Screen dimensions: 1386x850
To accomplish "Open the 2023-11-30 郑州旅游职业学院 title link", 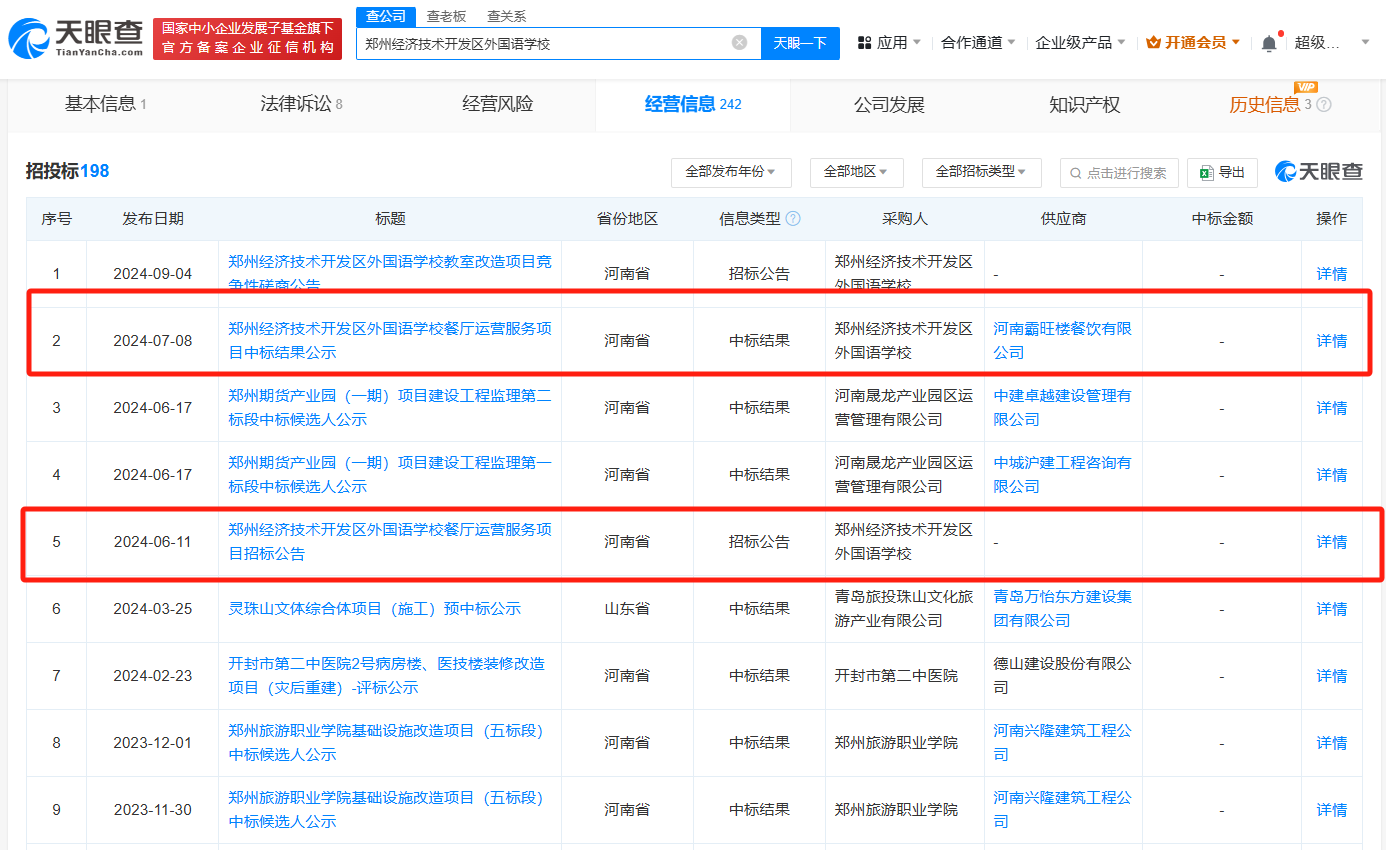I will pyautogui.click(x=386, y=809).
